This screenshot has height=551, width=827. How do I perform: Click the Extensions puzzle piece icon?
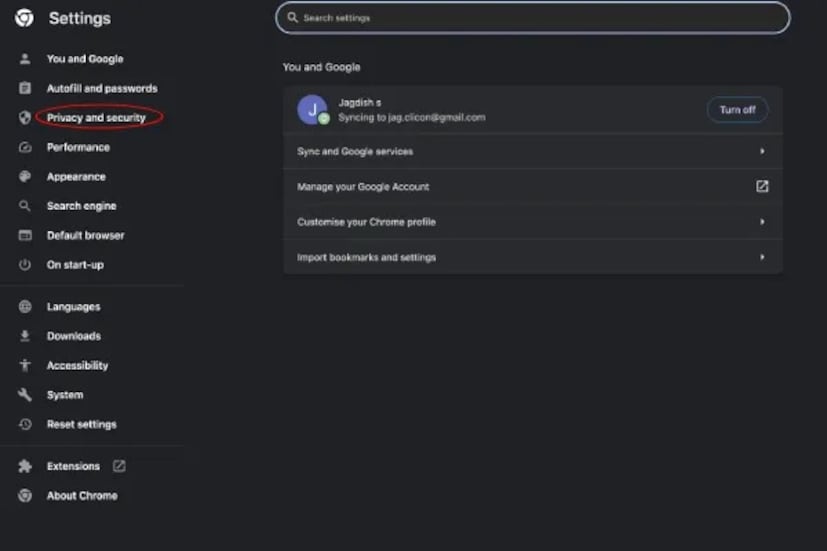click(x=25, y=466)
